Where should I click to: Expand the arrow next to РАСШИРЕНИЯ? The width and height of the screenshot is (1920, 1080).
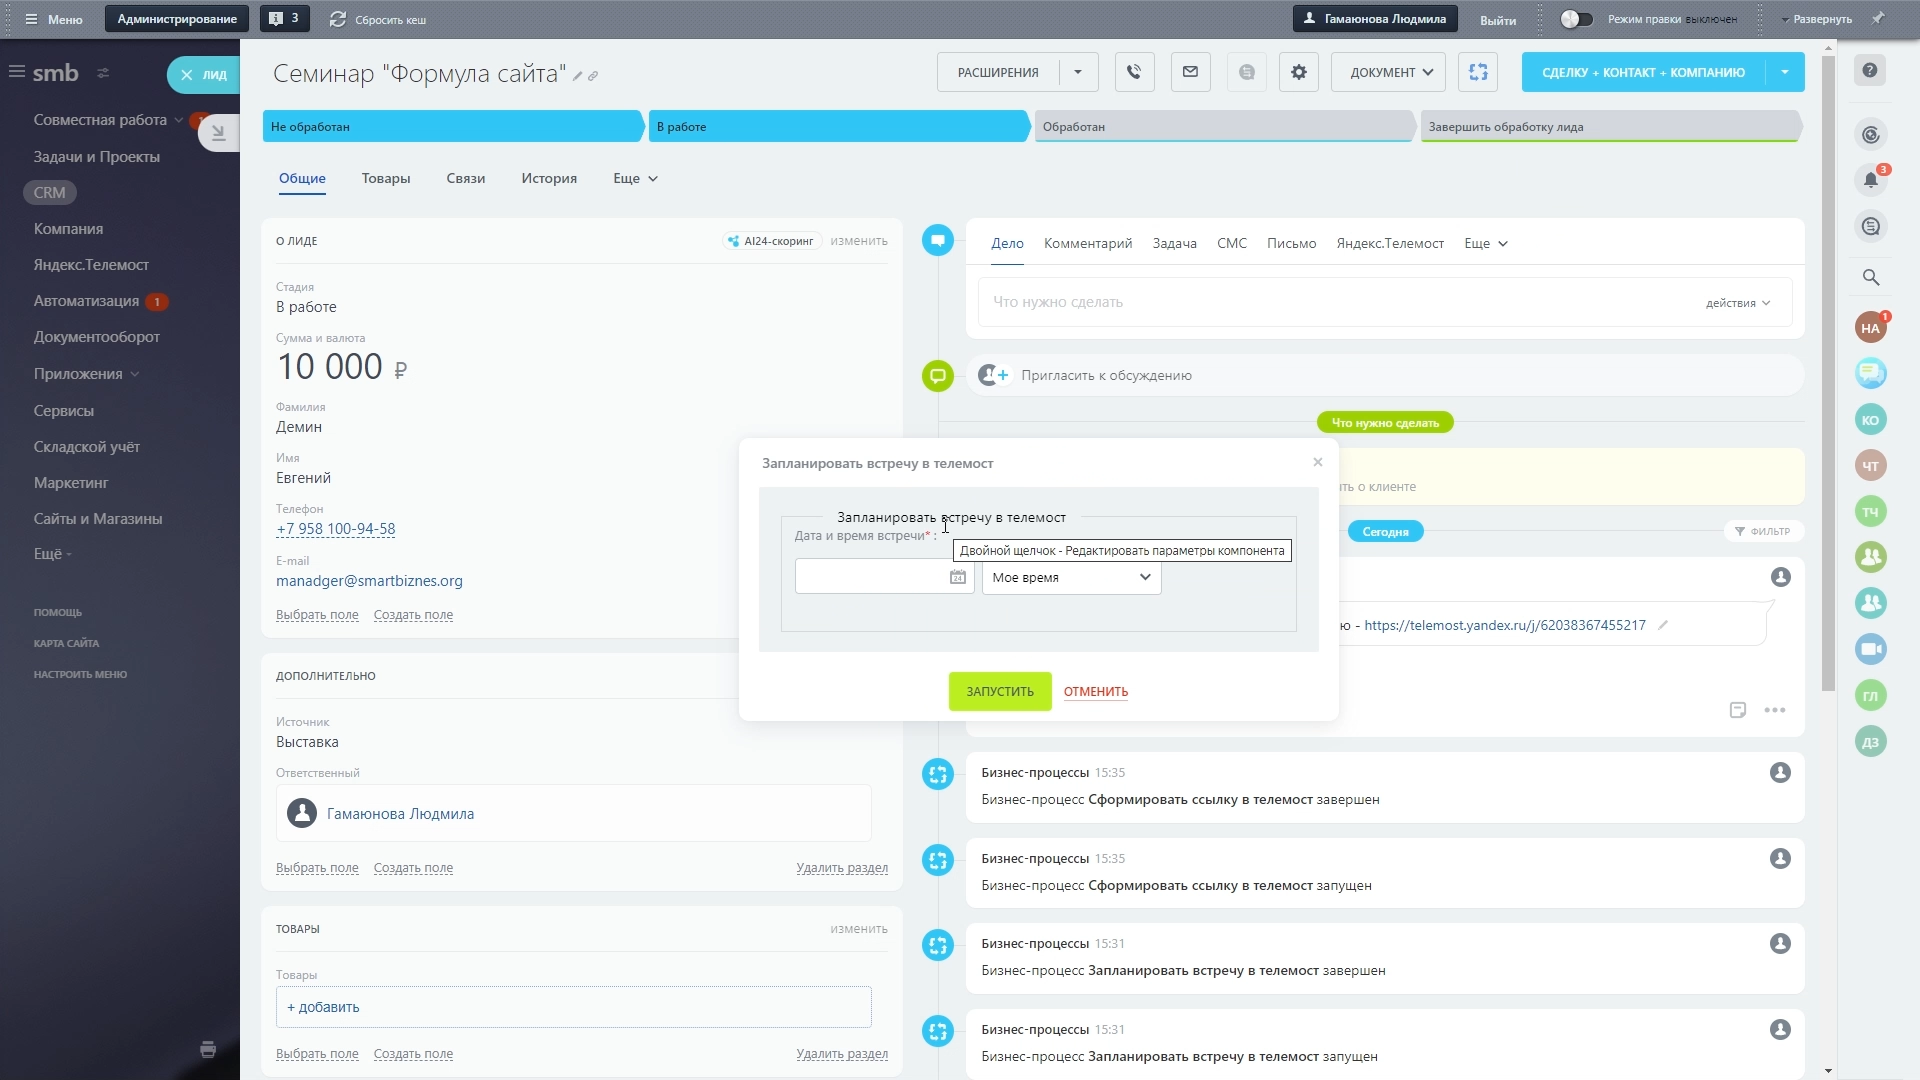pos(1078,72)
